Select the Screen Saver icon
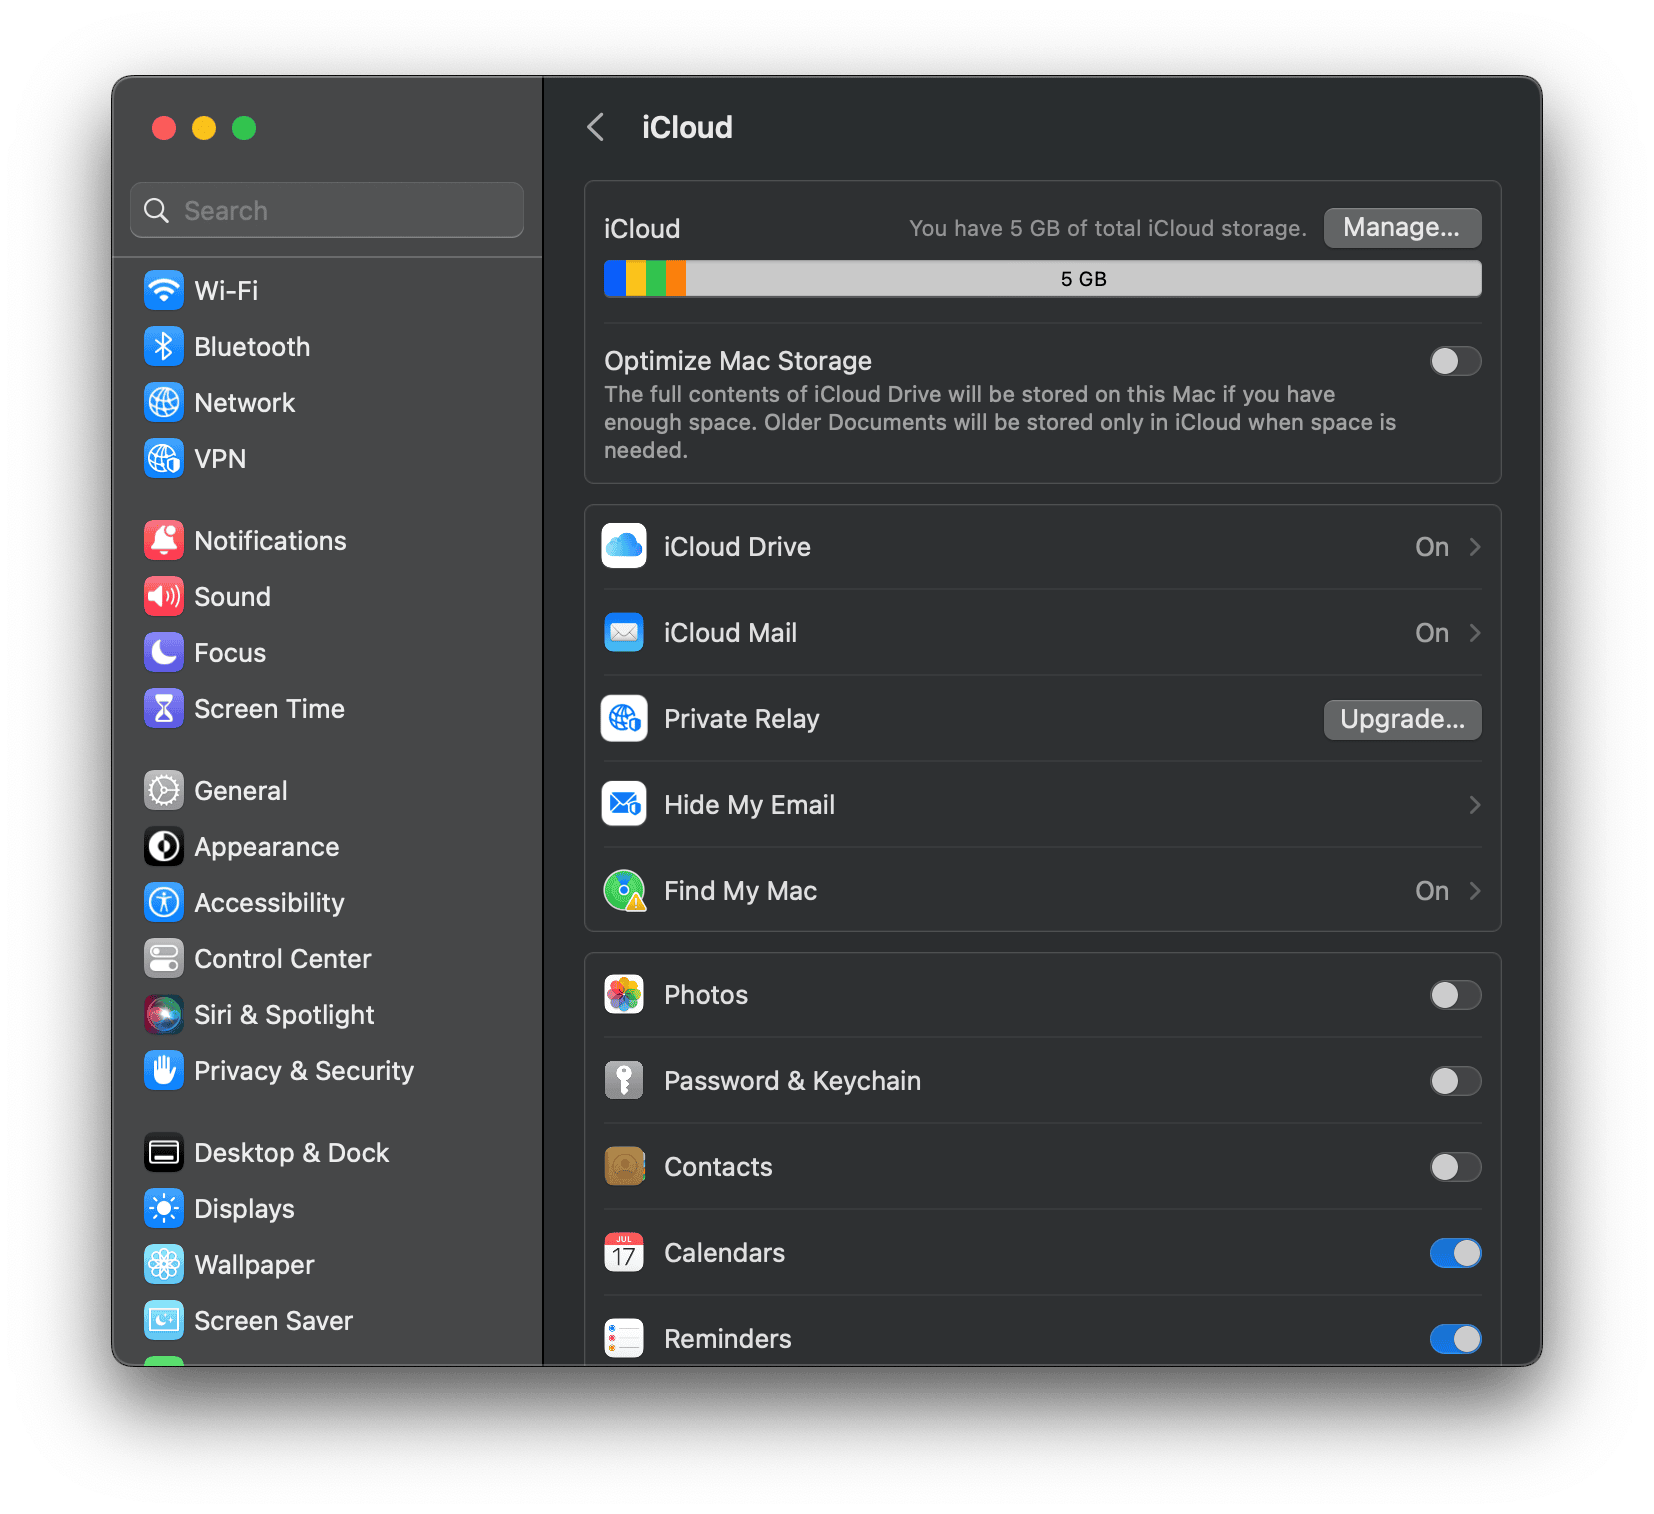 point(164,1321)
